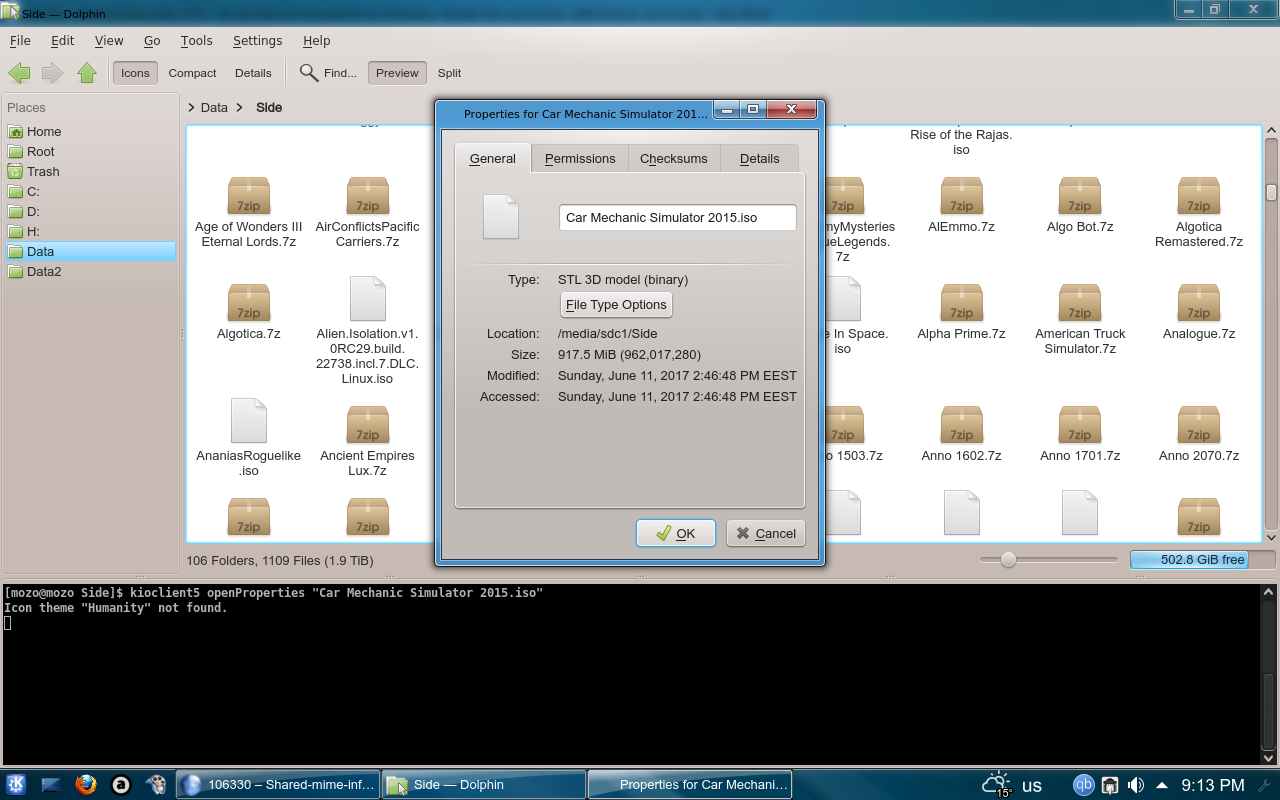This screenshot has width=1280, height=800.
Task: Adjust the icon zoom slider
Action: 1008,560
